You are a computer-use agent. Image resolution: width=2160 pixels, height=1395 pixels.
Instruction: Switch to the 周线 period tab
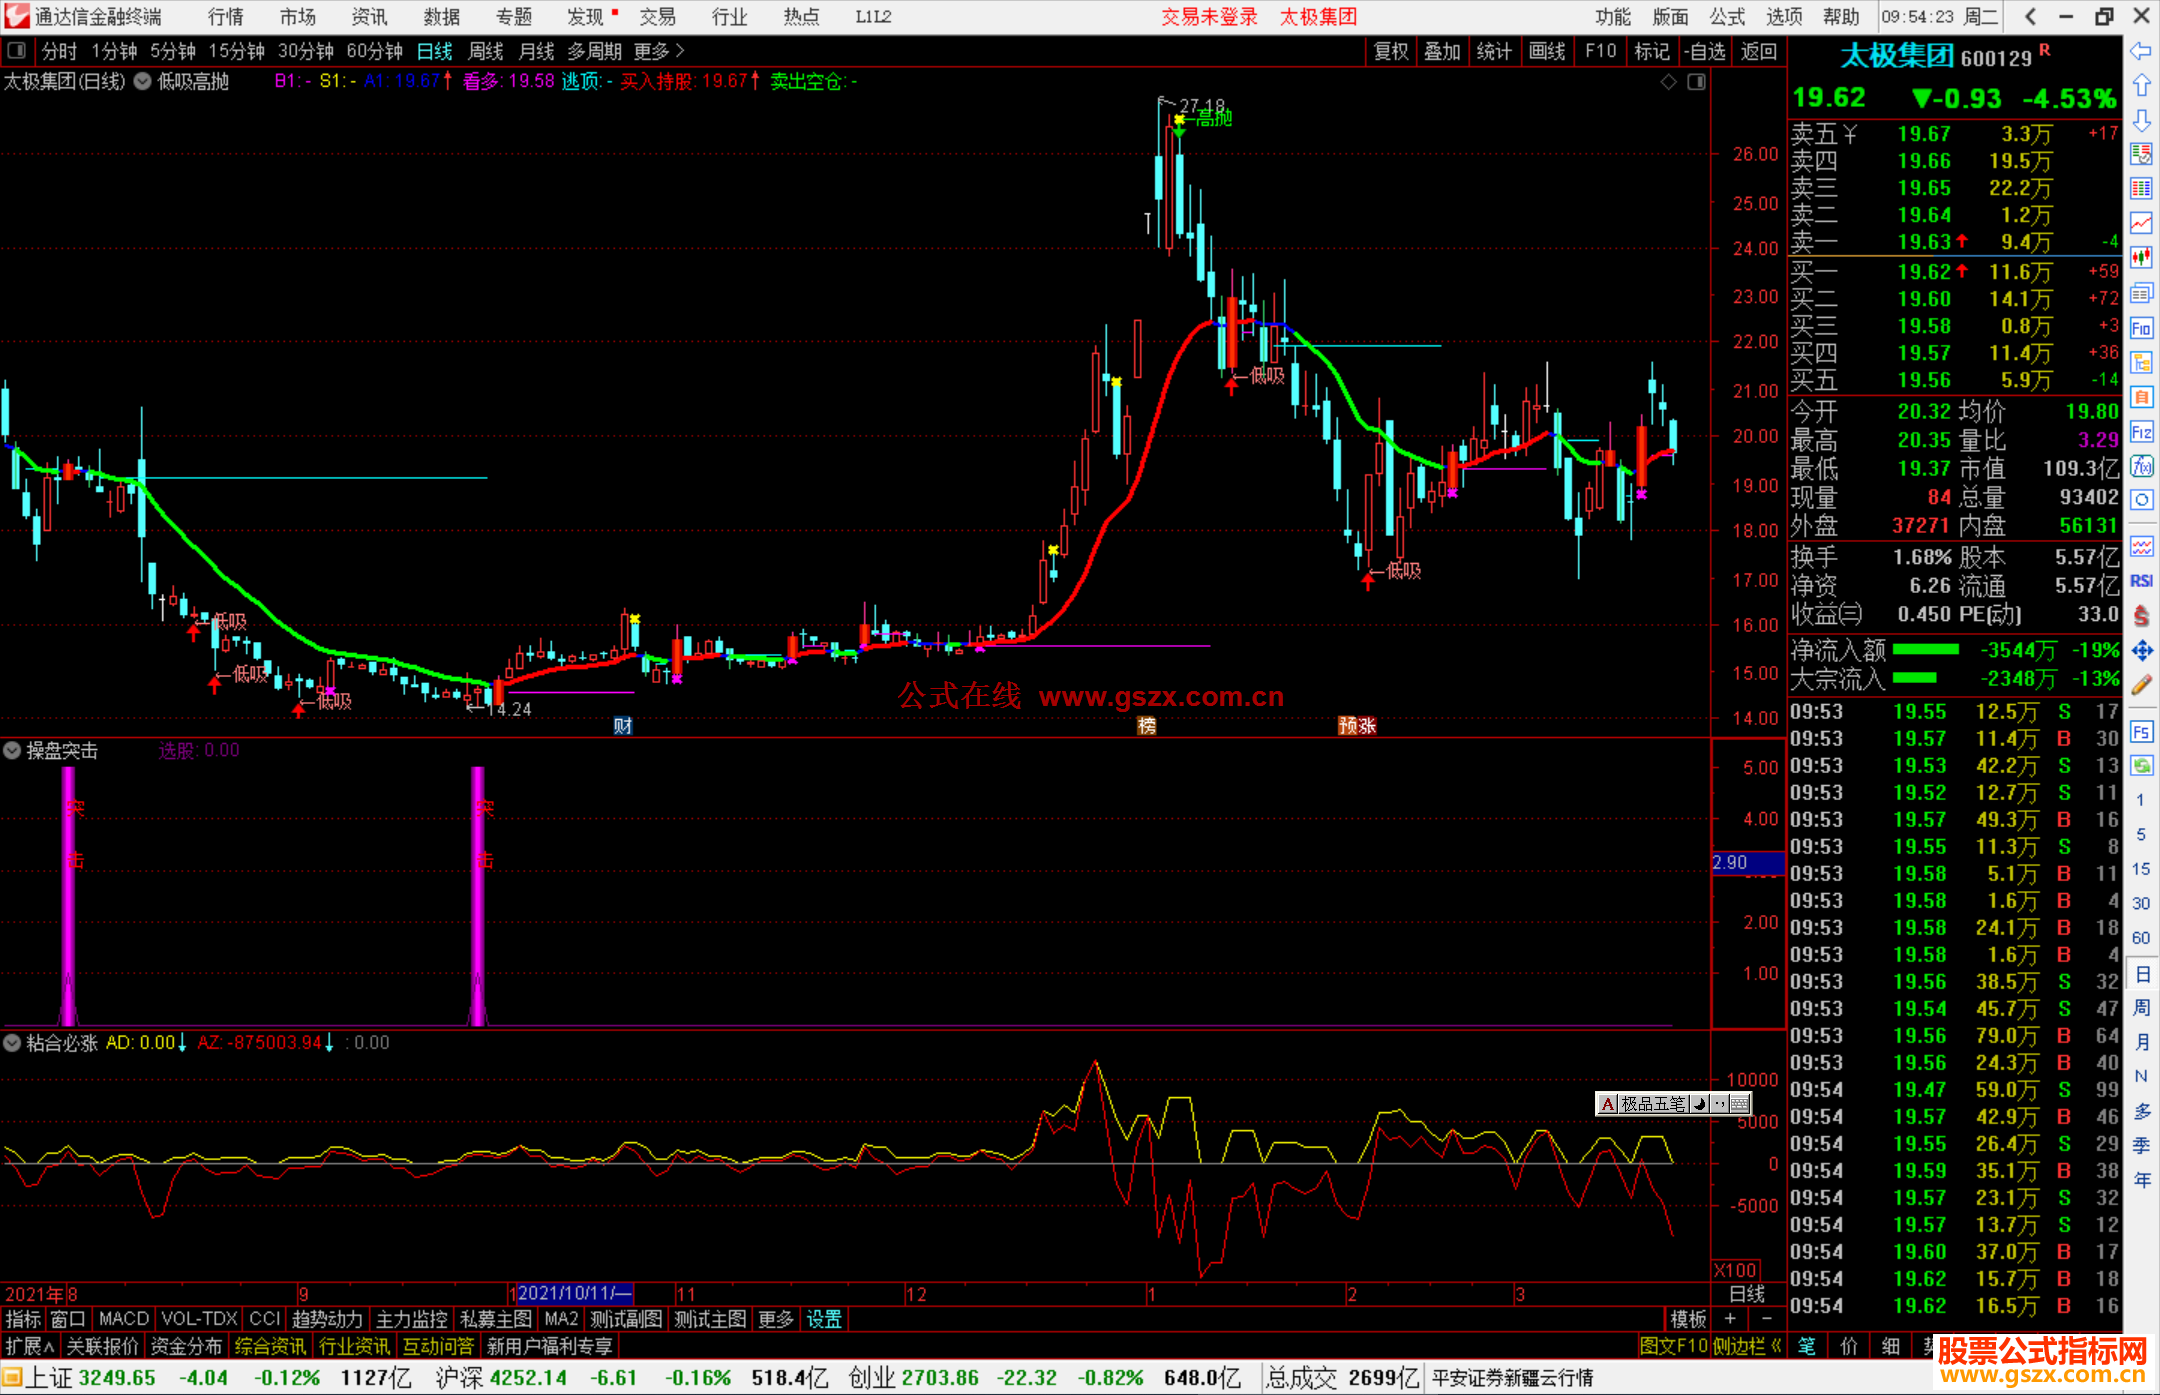pos(486,51)
